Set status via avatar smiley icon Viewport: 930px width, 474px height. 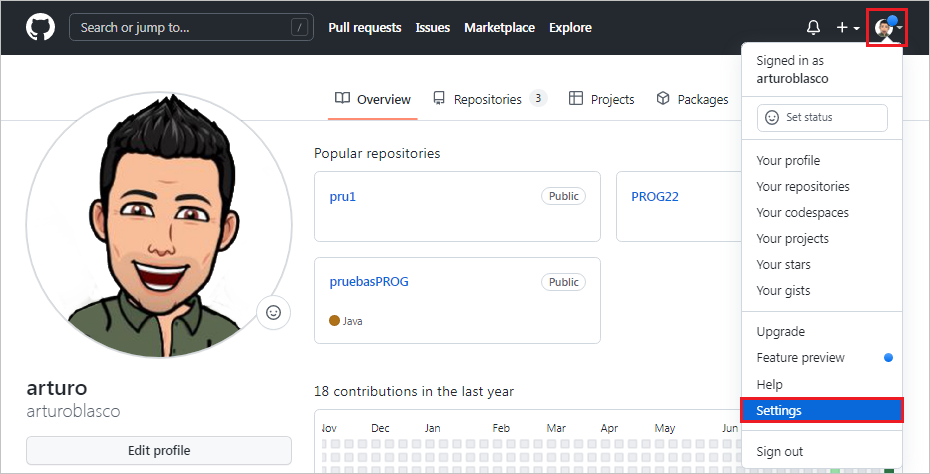click(x=273, y=312)
